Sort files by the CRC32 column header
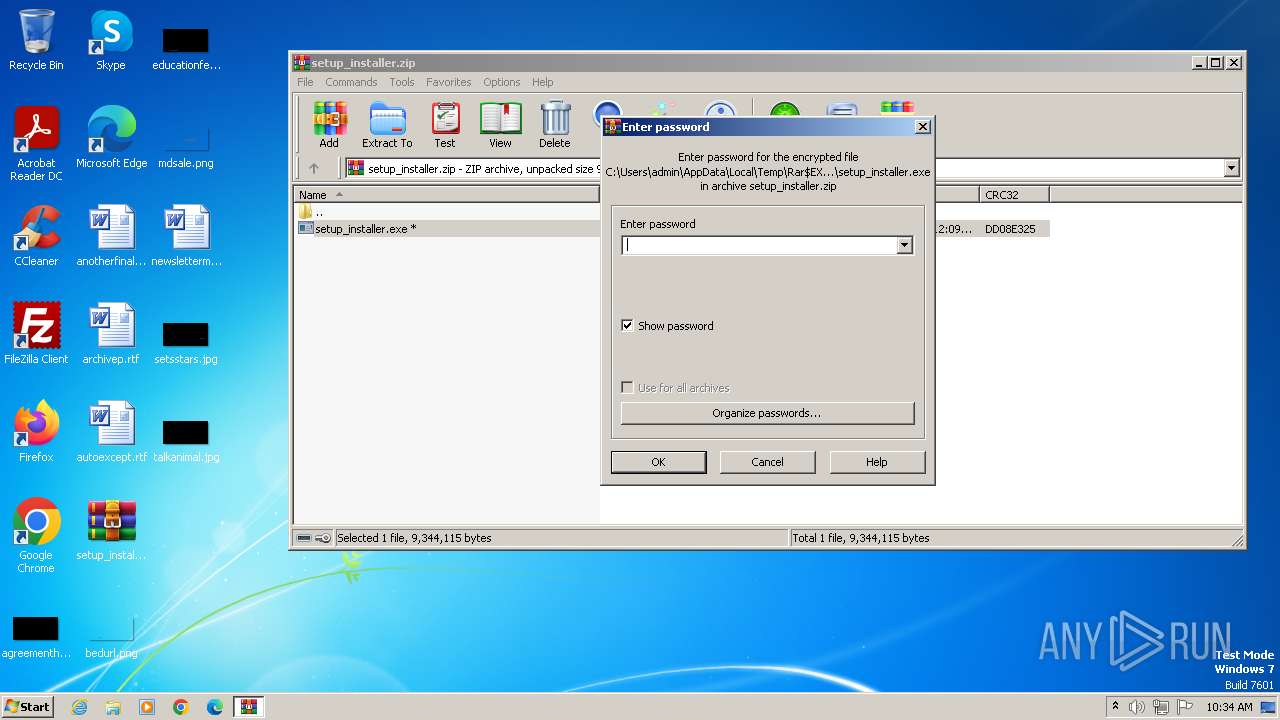 pos(1014,195)
